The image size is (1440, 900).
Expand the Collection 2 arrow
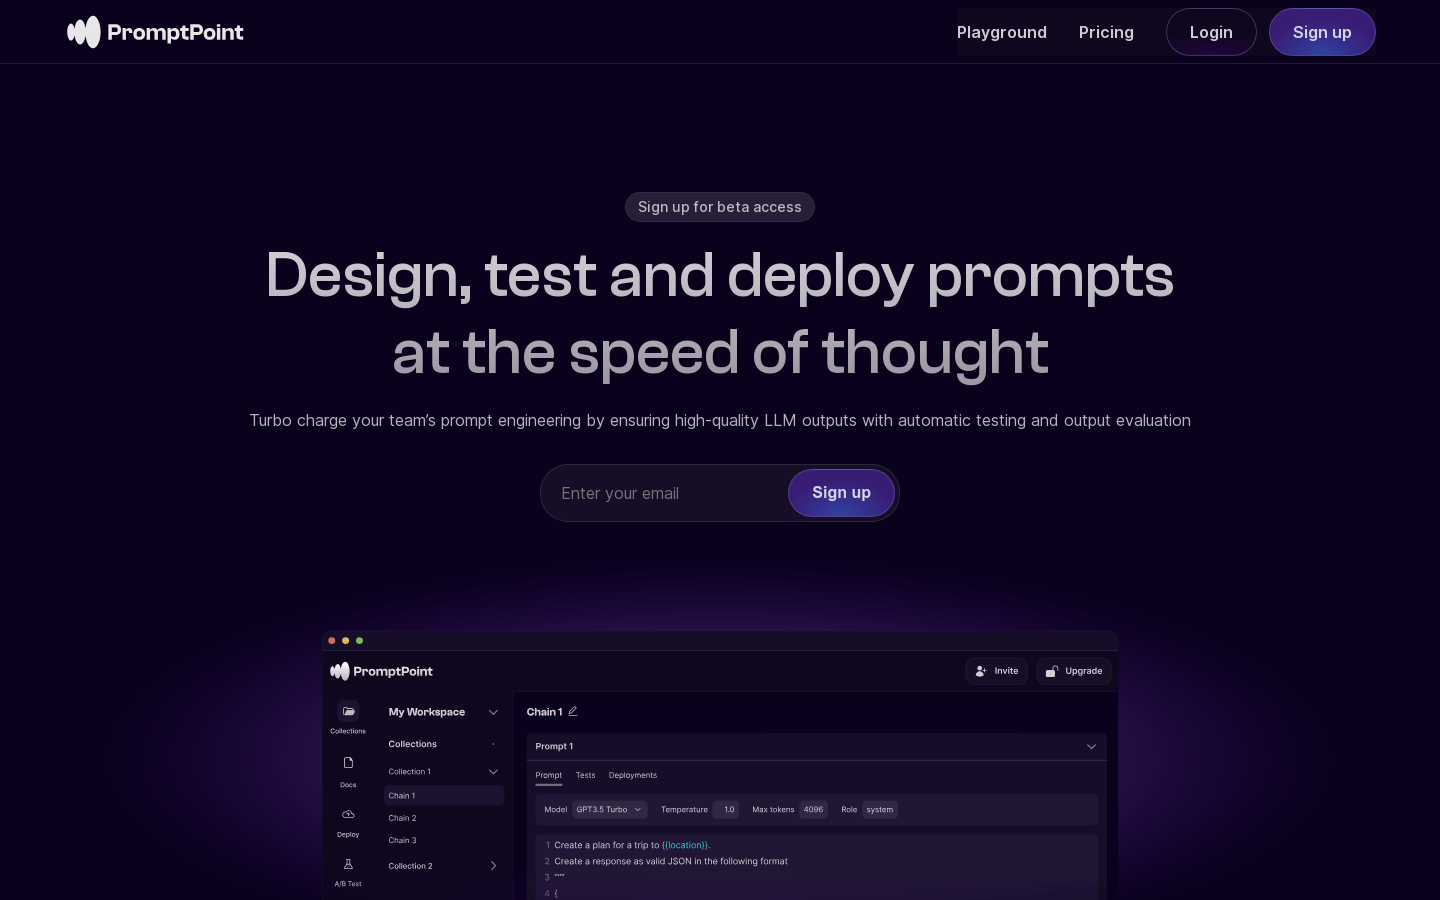point(493,866)
